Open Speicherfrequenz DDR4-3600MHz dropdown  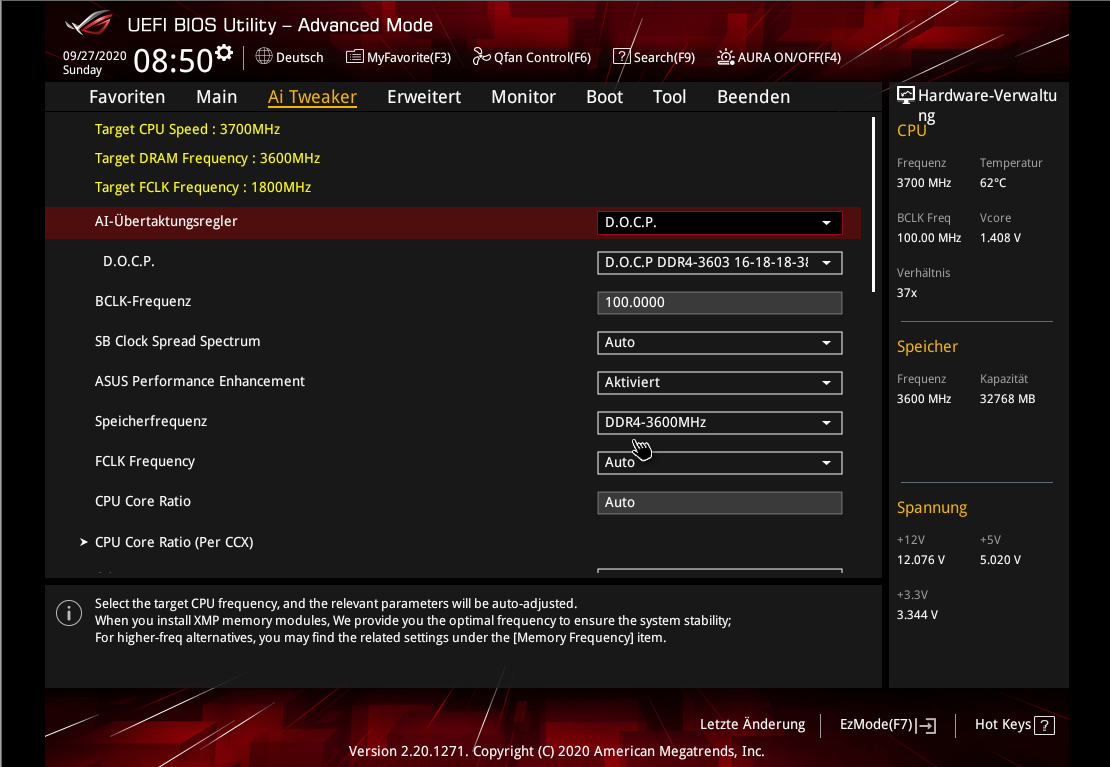pos(719,423)
